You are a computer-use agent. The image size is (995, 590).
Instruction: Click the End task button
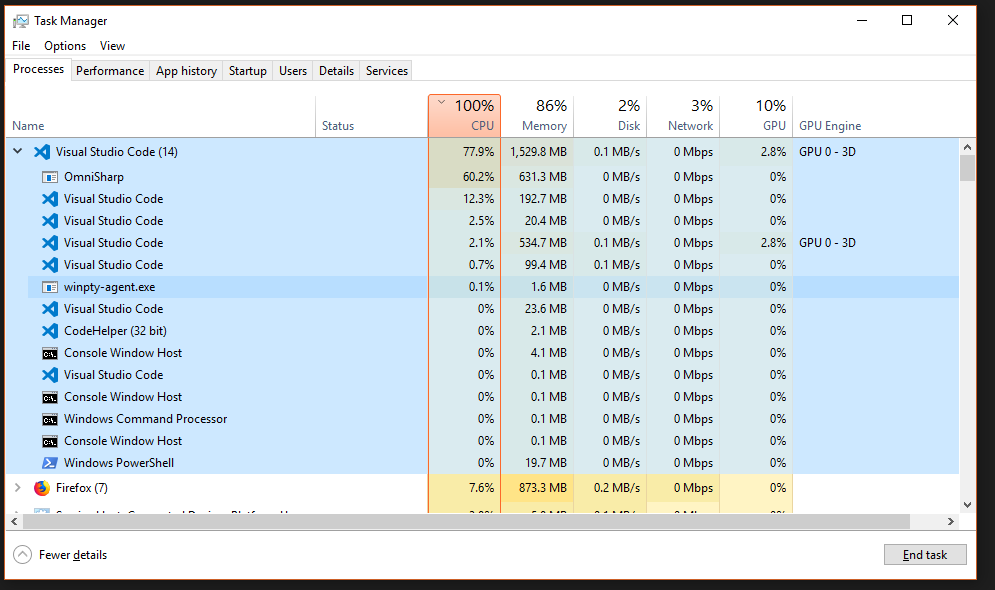pos(925,554)
